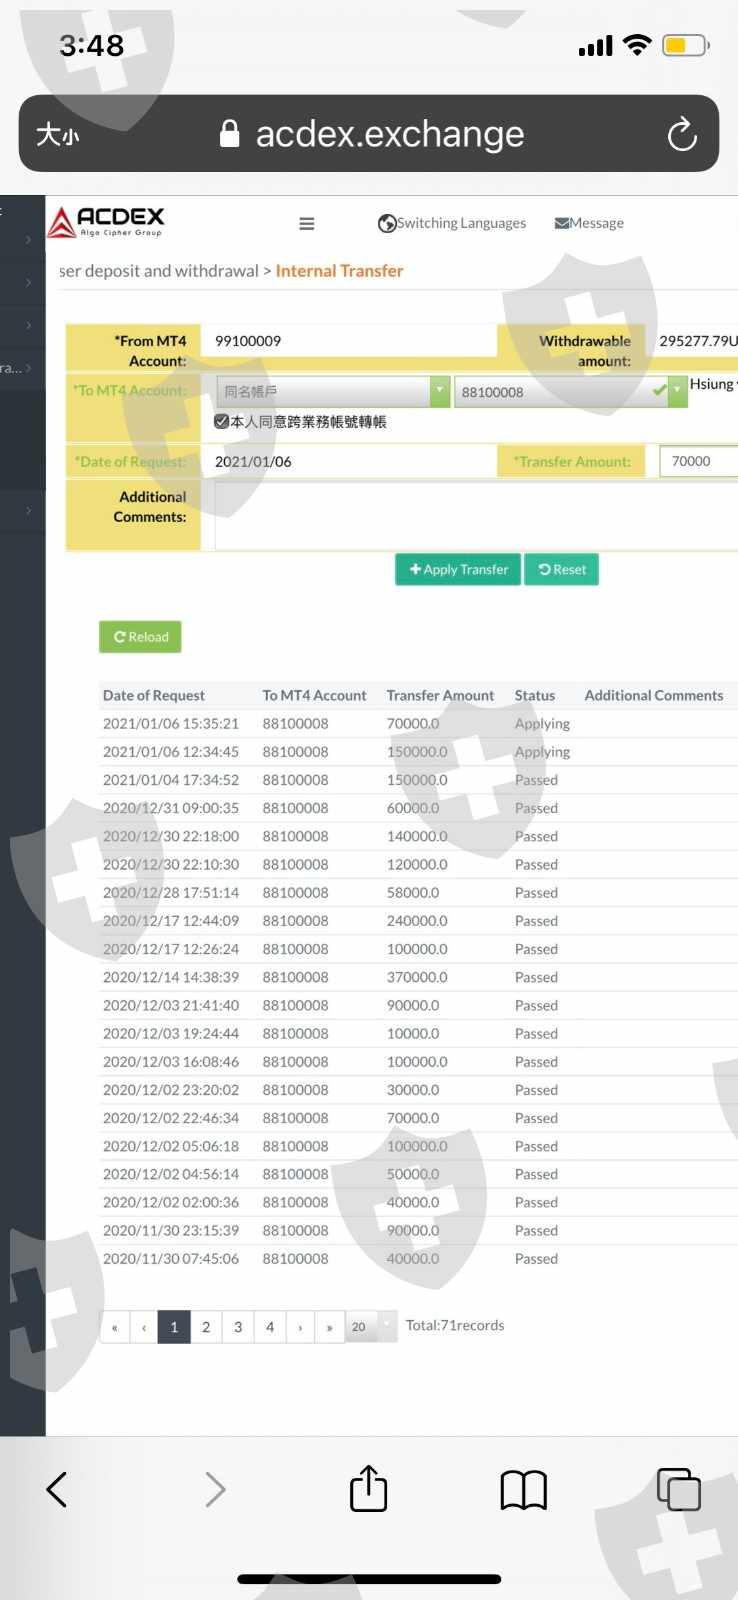Click amount 240000.0 in the table
Viewport: 738px width, 1600px height.
pos(417,921)
